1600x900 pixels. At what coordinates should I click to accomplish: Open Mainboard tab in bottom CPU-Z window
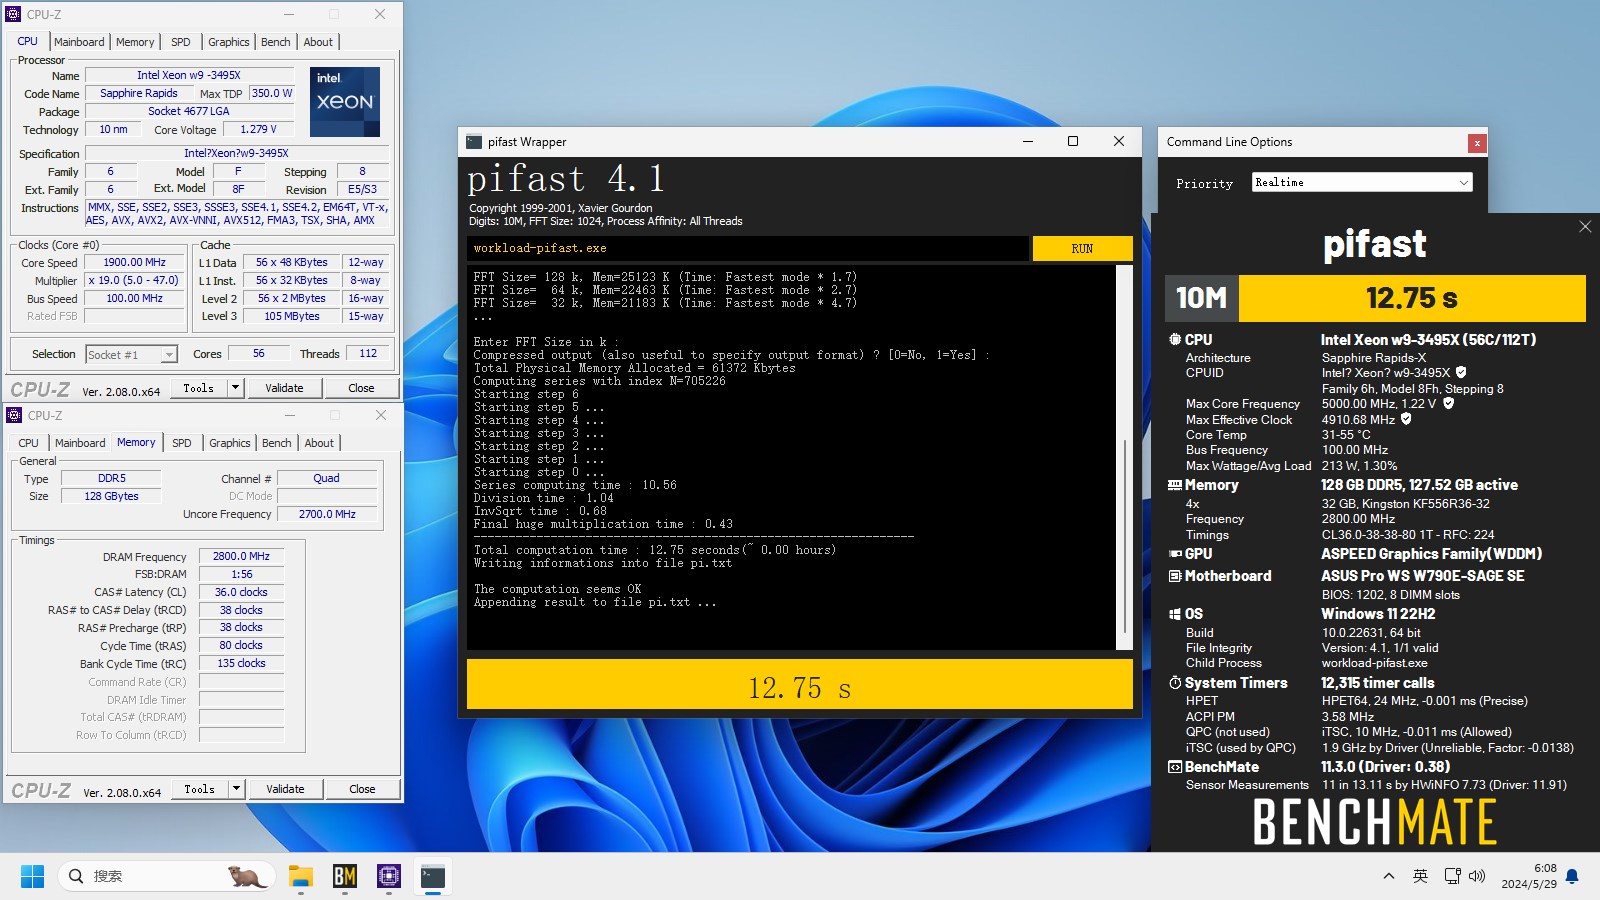[80, 443]
